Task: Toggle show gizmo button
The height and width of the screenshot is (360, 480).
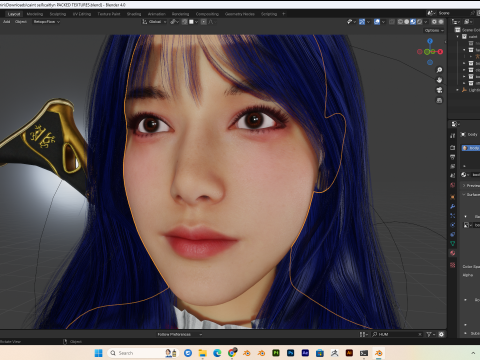Action: point(362,22)
